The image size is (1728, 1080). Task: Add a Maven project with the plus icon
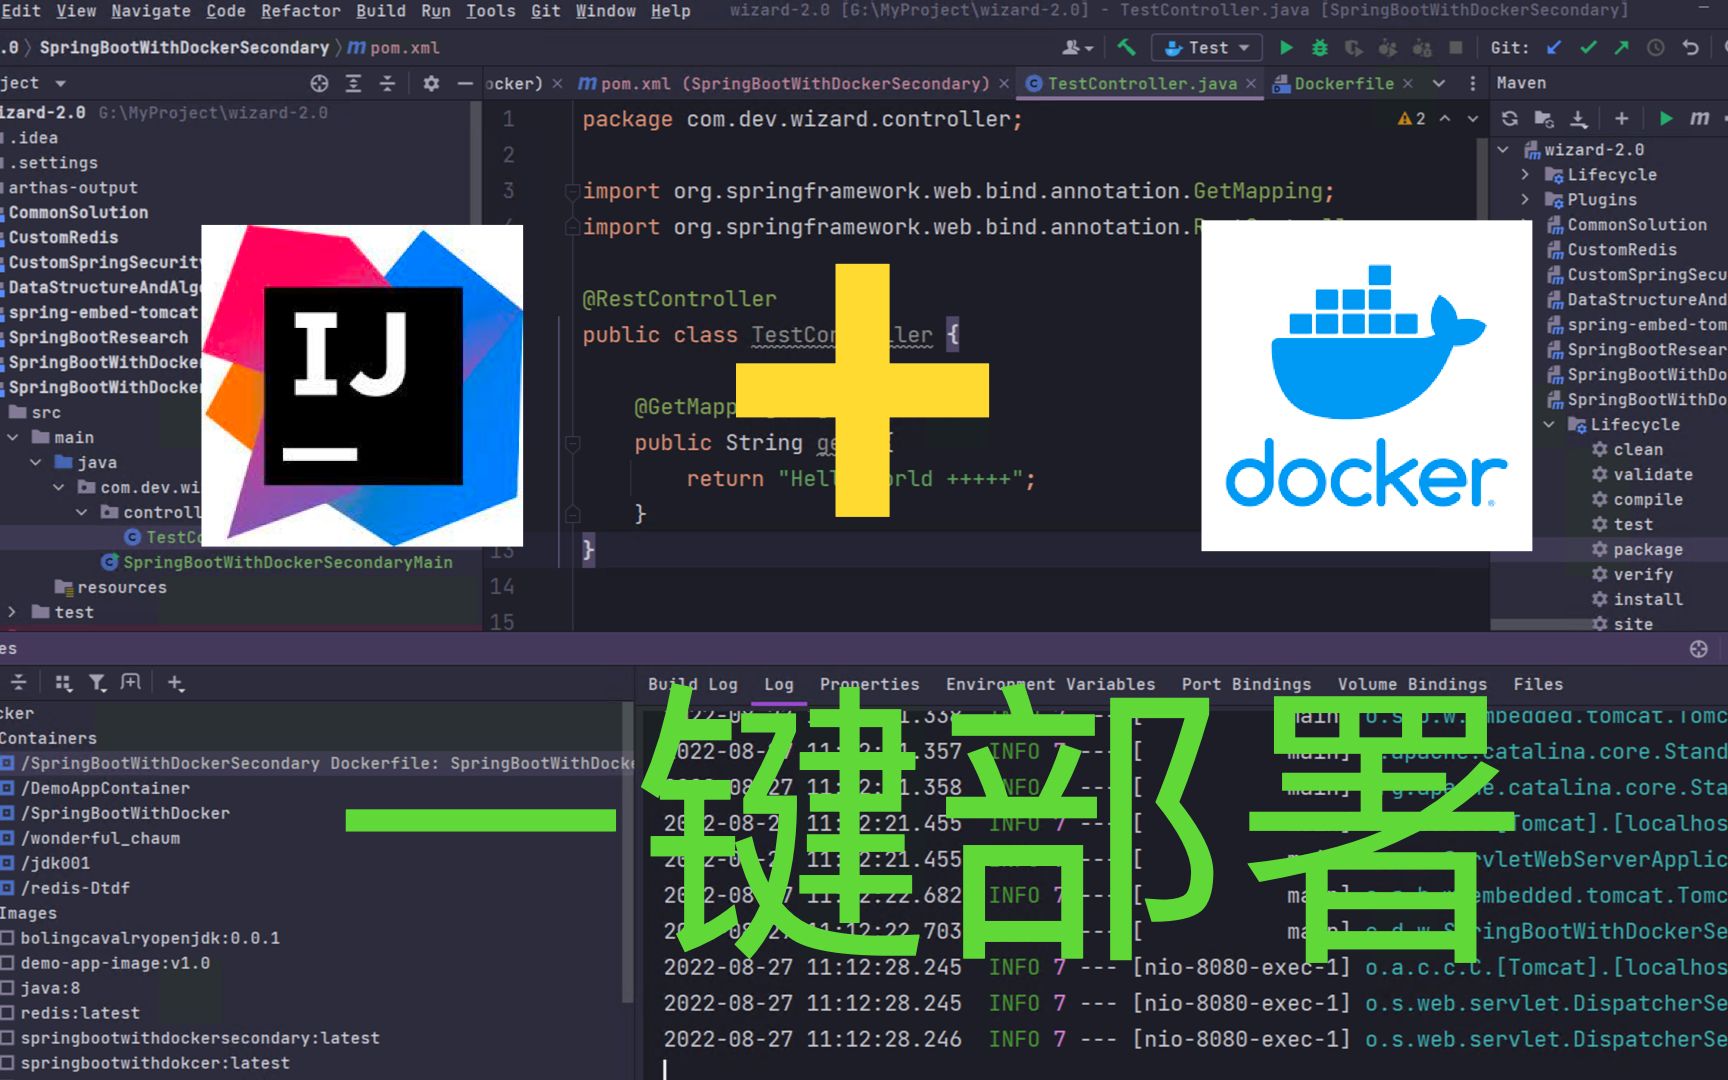[x=1621, y=118]
